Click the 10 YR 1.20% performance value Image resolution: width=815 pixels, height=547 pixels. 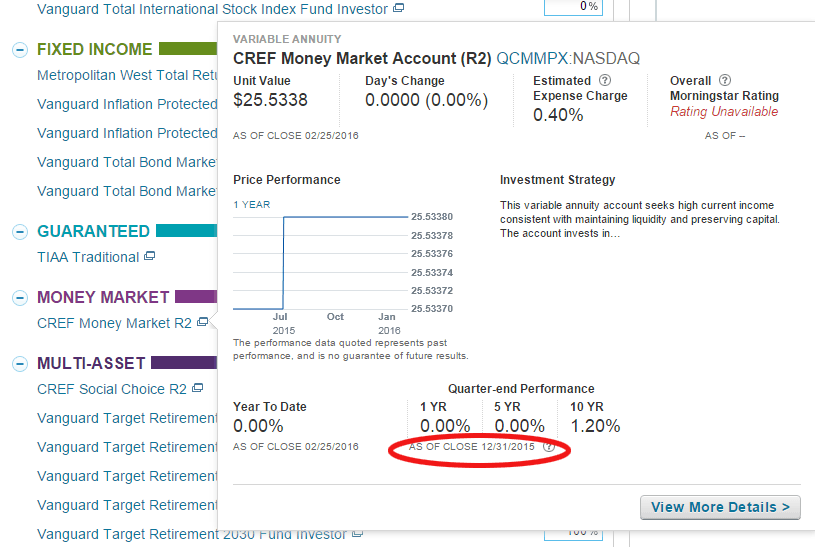tap(595, 426)
